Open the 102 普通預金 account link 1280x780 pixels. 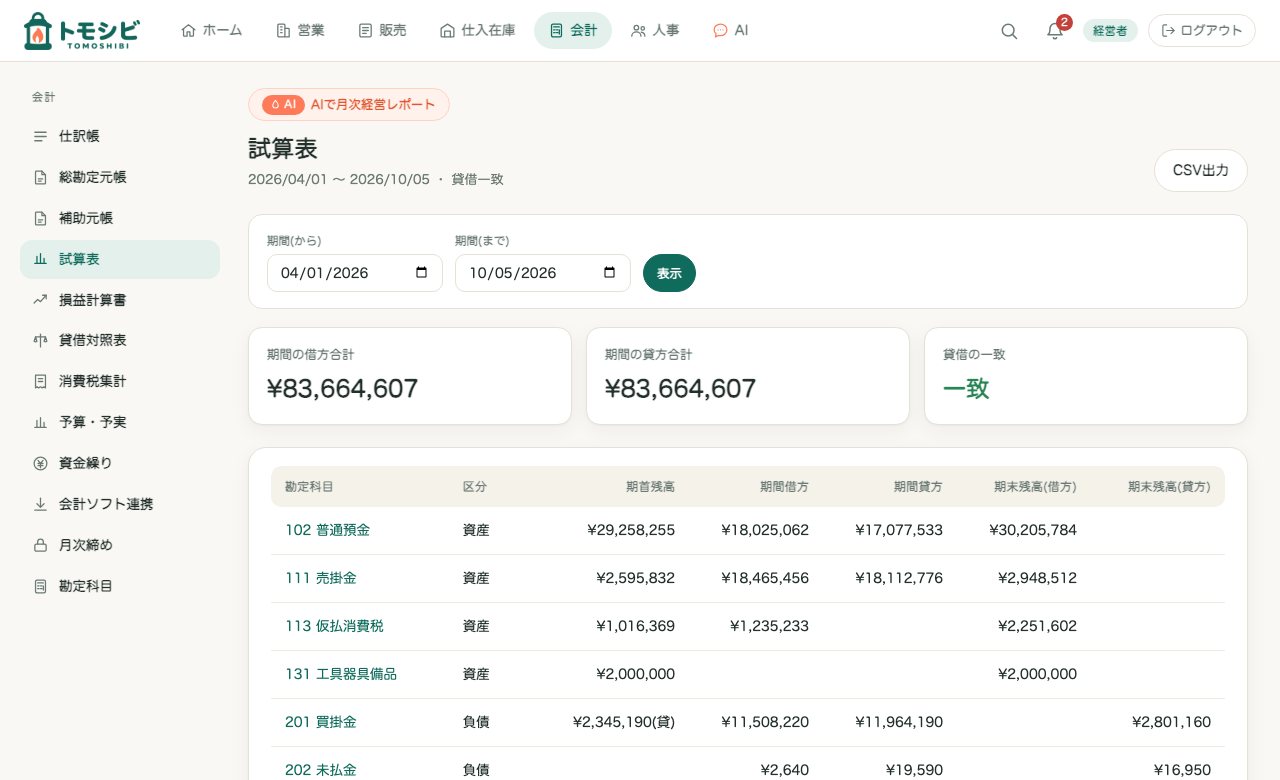click(x=327, y=530)
